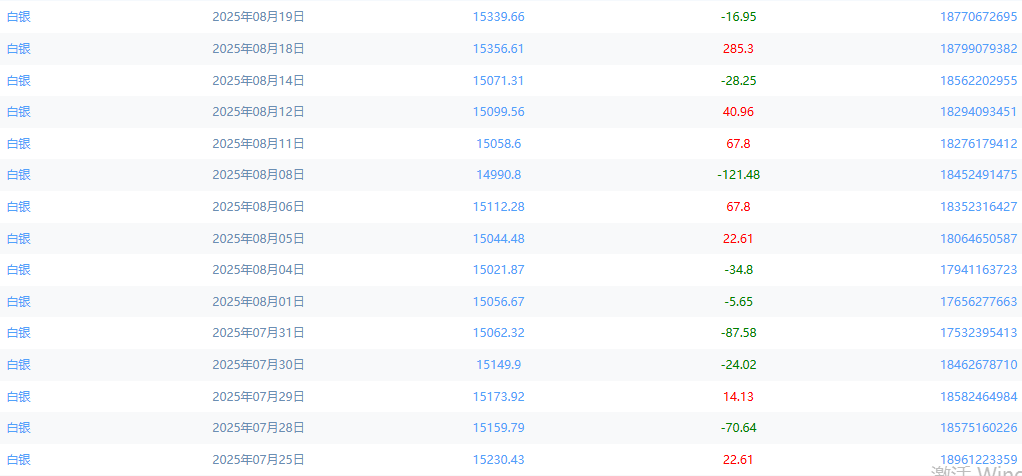This screenshot has height=476, width=1022.
Task: Select the date 2025年07月31日
Action: [258, 333]
